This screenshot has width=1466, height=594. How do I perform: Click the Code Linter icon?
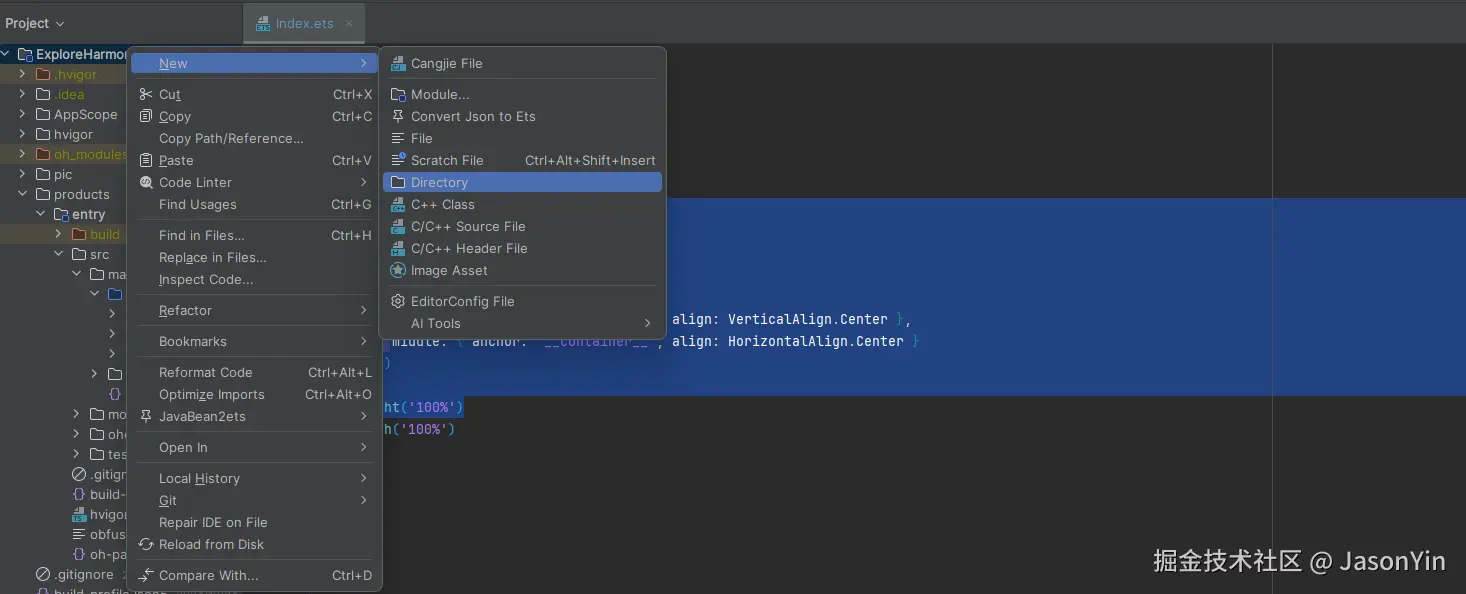point(146,183)
